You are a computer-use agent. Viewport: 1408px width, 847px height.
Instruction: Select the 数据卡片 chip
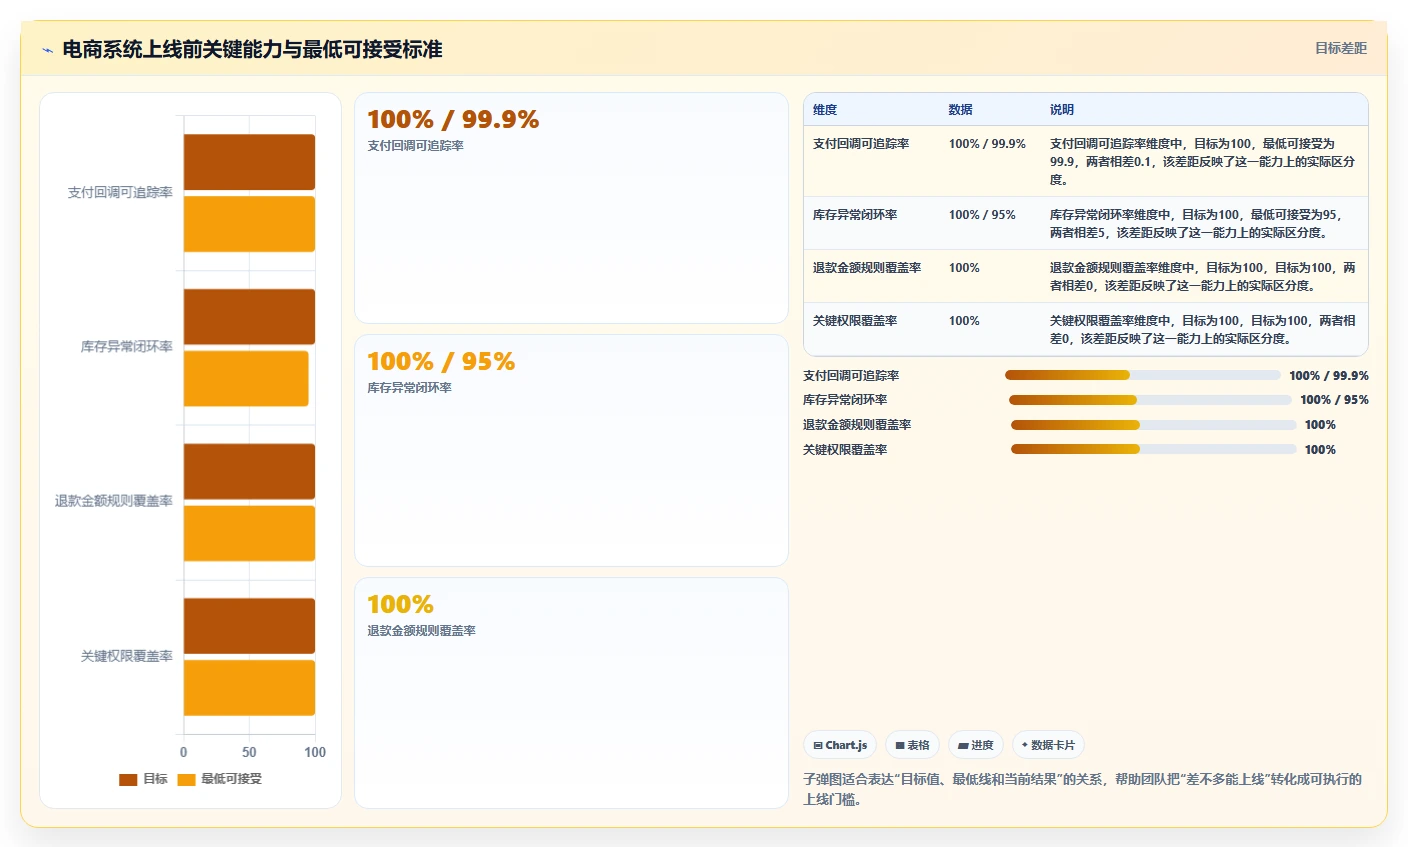click(1048, 745)
